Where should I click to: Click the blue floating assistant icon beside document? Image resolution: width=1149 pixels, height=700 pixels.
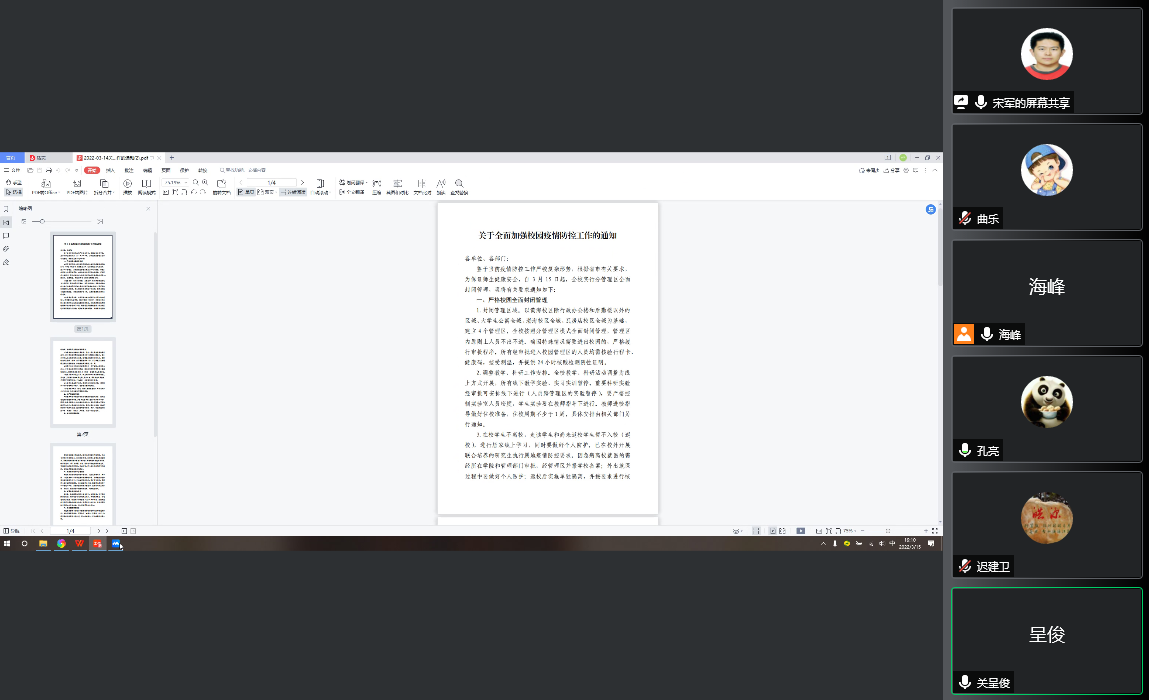point(930,209)
